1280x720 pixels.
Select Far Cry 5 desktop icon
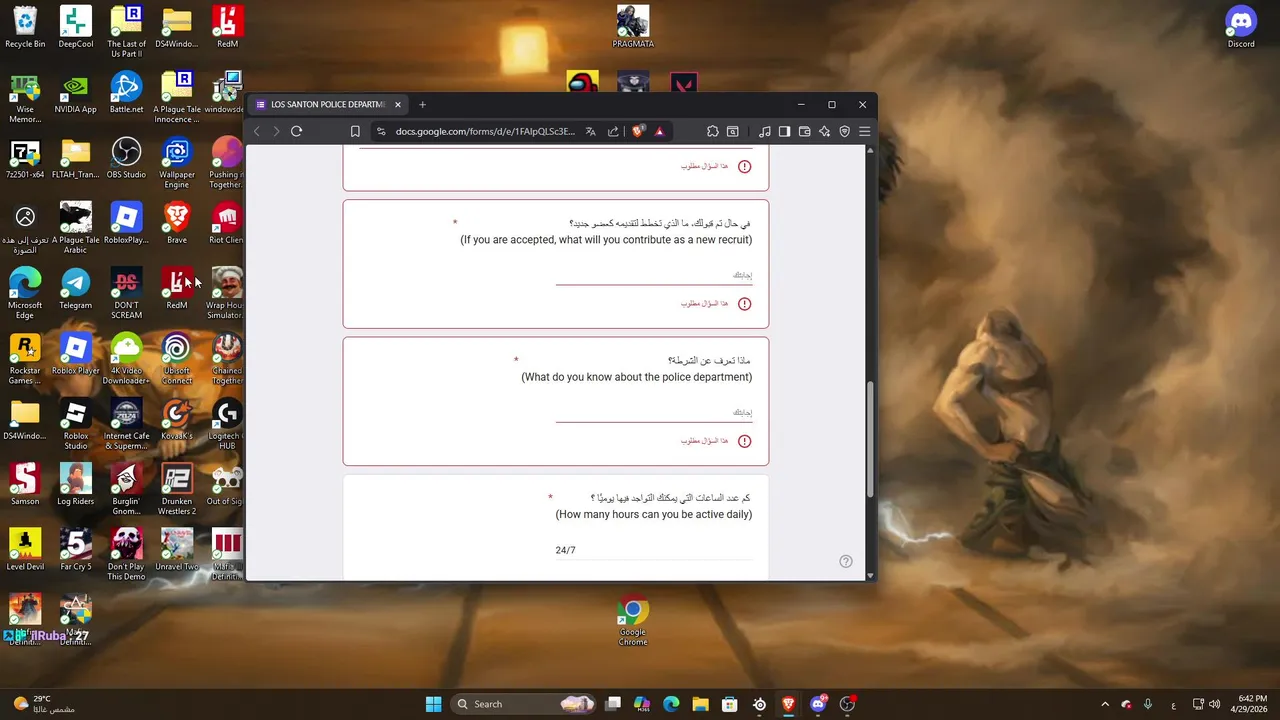[x=76, y=550]
